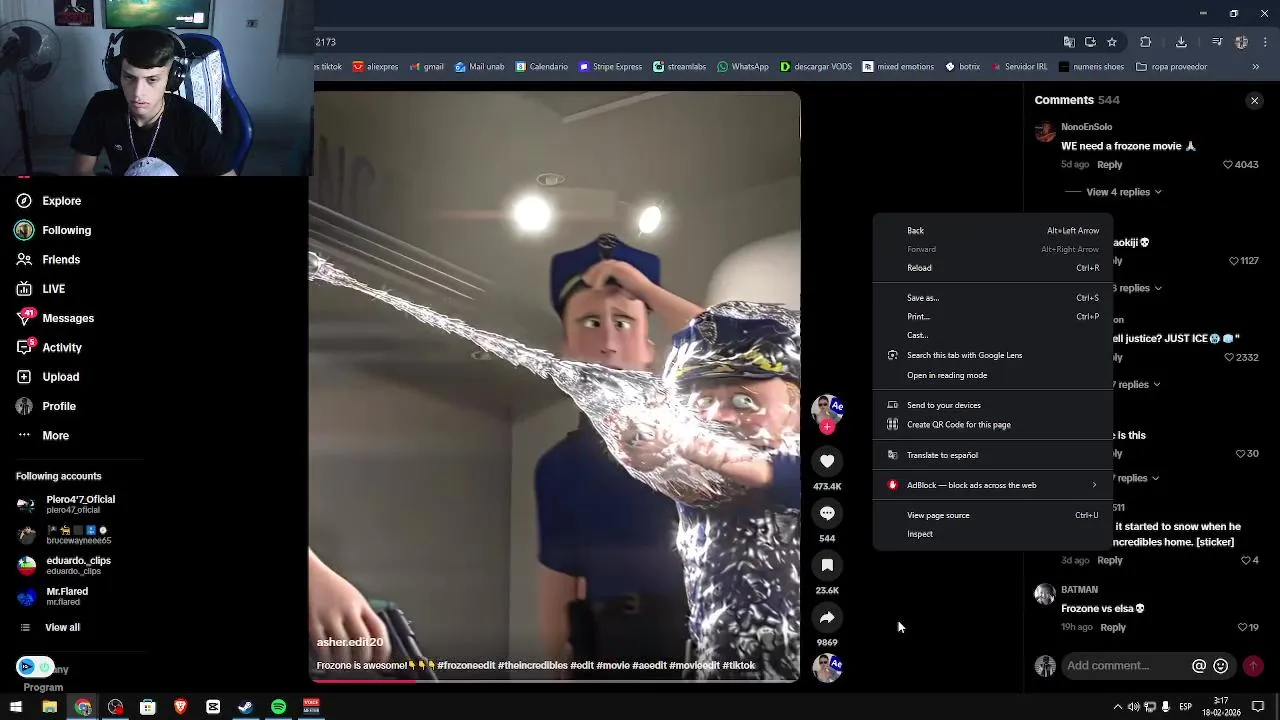Reply to NonoEnSolo's comment

(x=1110, y=165)
